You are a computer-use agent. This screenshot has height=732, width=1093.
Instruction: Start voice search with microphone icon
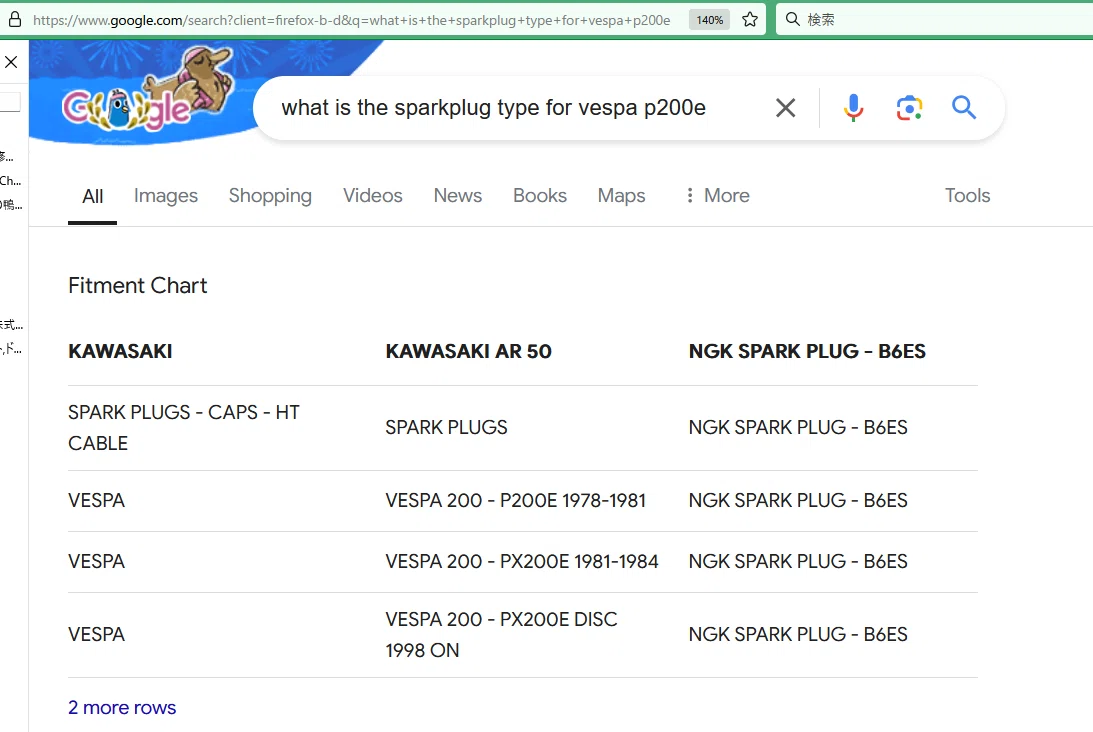coord(853,107)
